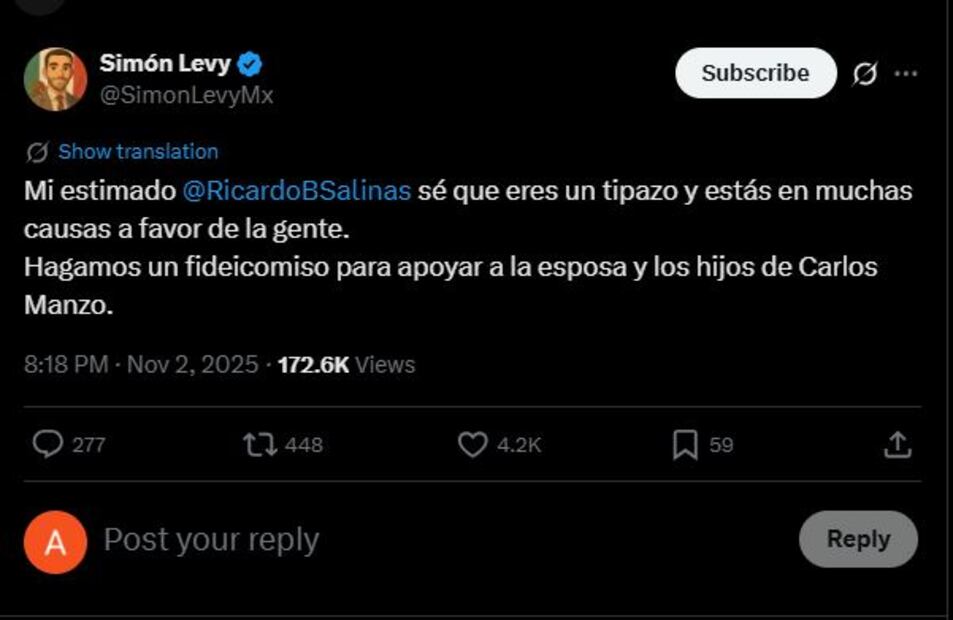Screen dimensions: 953x620
Task: Bookmark this post
Action: pos(685,444)
